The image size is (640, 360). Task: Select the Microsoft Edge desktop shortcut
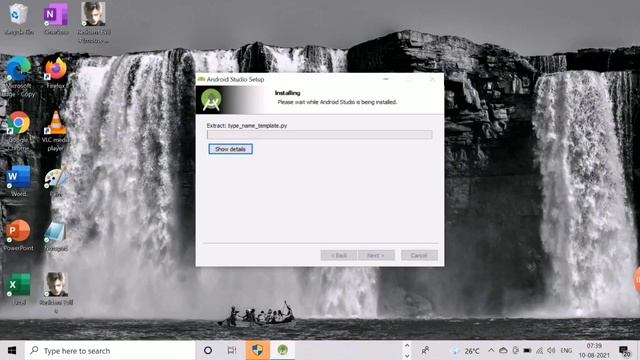(19, 77)
